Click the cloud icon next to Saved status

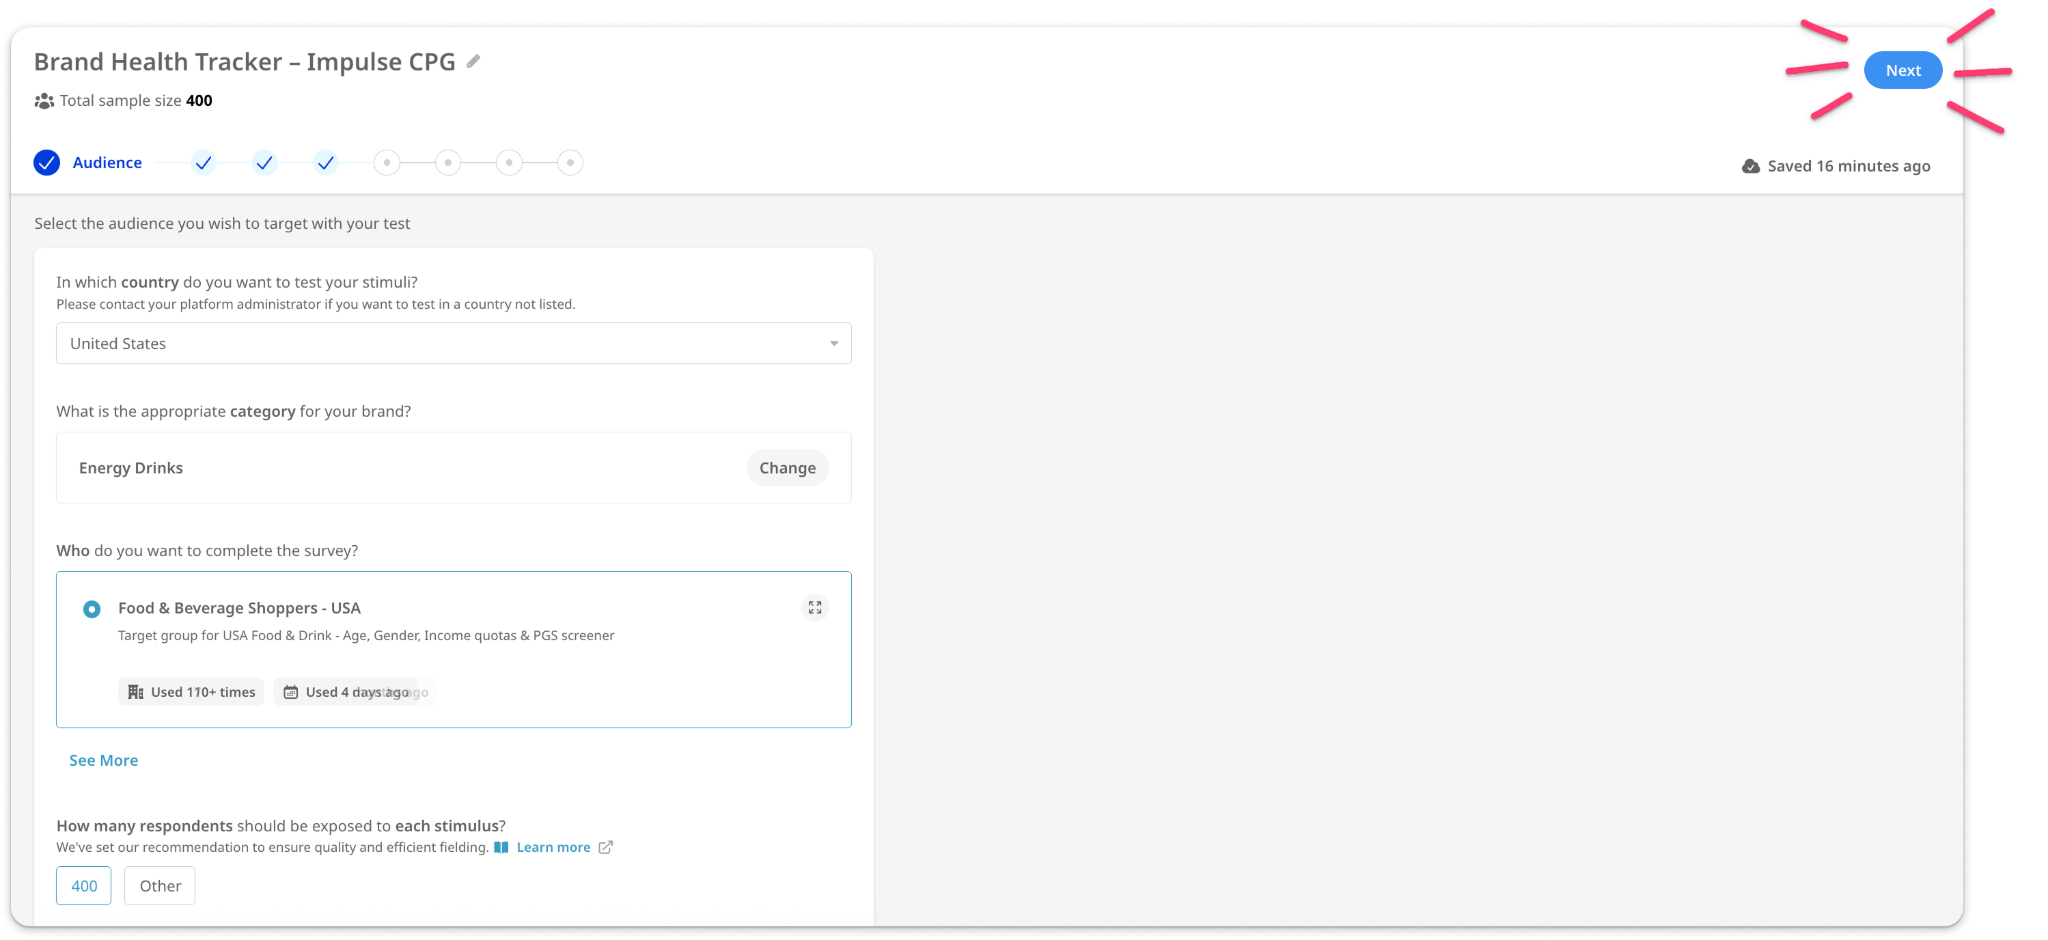click(x=1751, y=166)
